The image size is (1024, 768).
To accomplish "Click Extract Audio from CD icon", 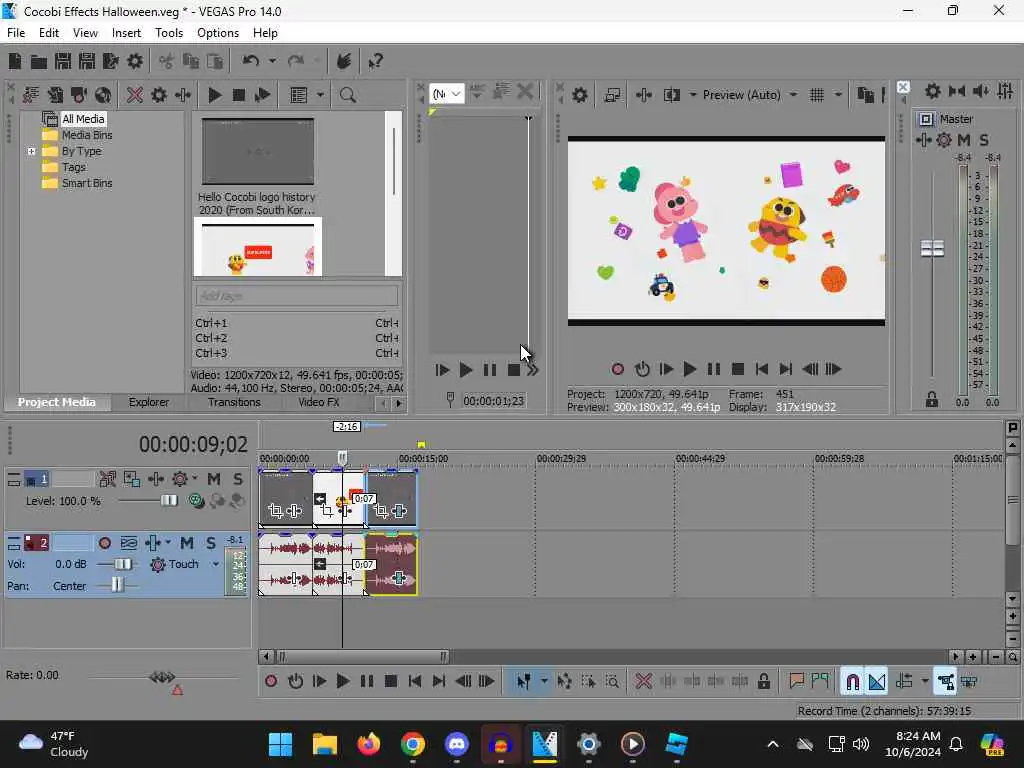I will (79, 95).
